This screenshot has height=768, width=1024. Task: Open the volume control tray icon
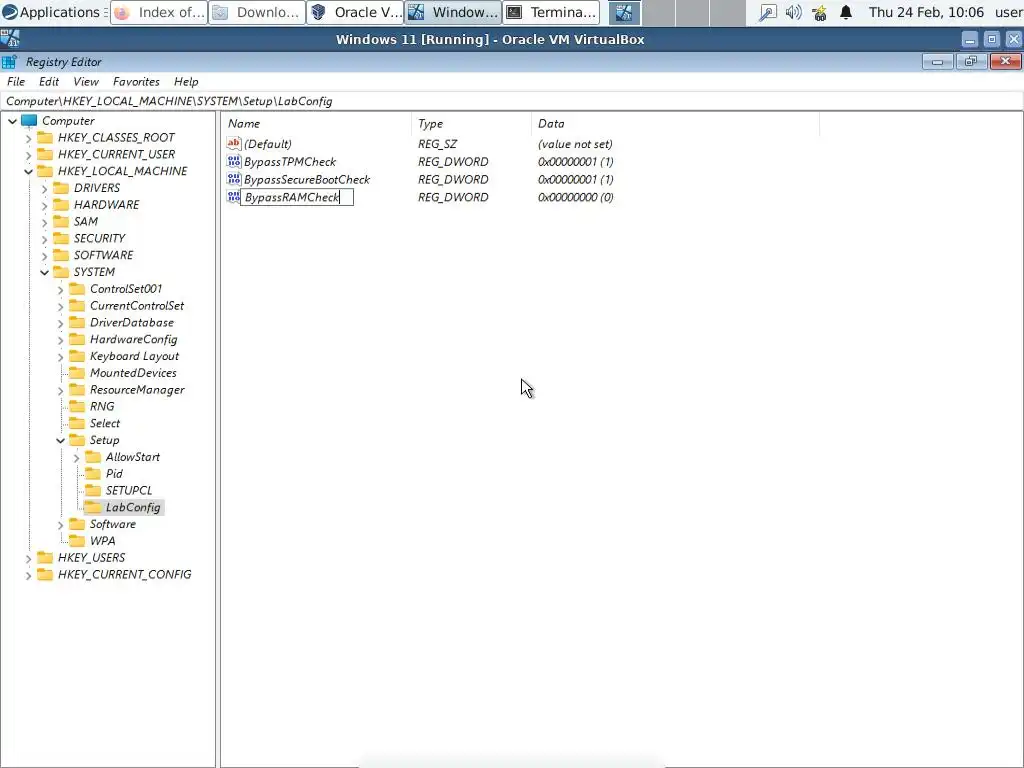point(793,12)
